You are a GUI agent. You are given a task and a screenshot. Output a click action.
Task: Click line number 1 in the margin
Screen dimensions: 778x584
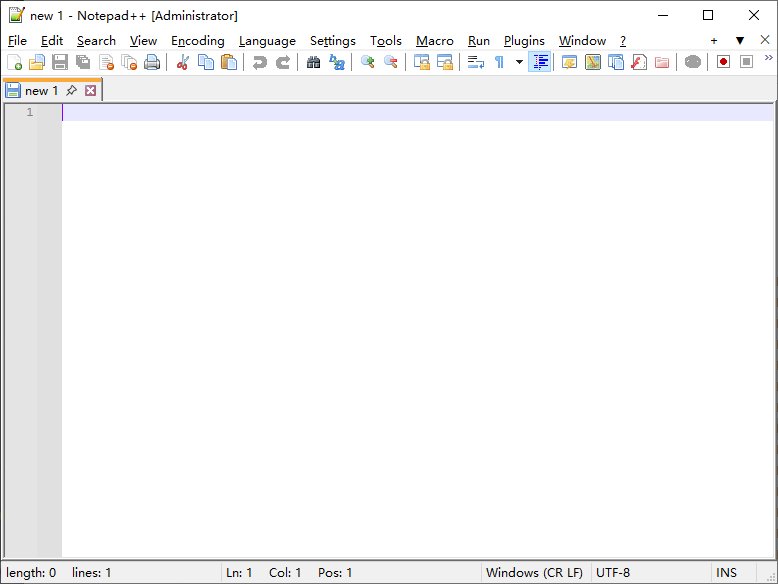30,112
